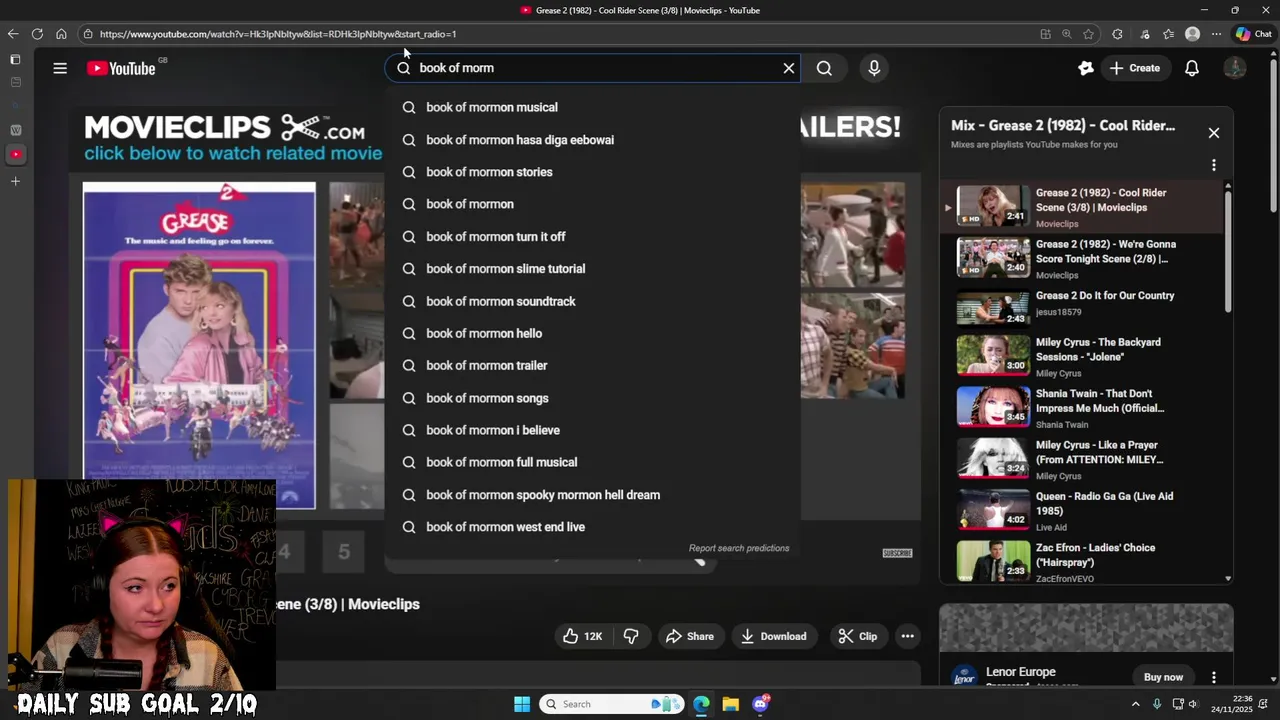Click the SUBSCRIBE watermark on the video
Screen dimensions: 1280x720
[897, 553]
